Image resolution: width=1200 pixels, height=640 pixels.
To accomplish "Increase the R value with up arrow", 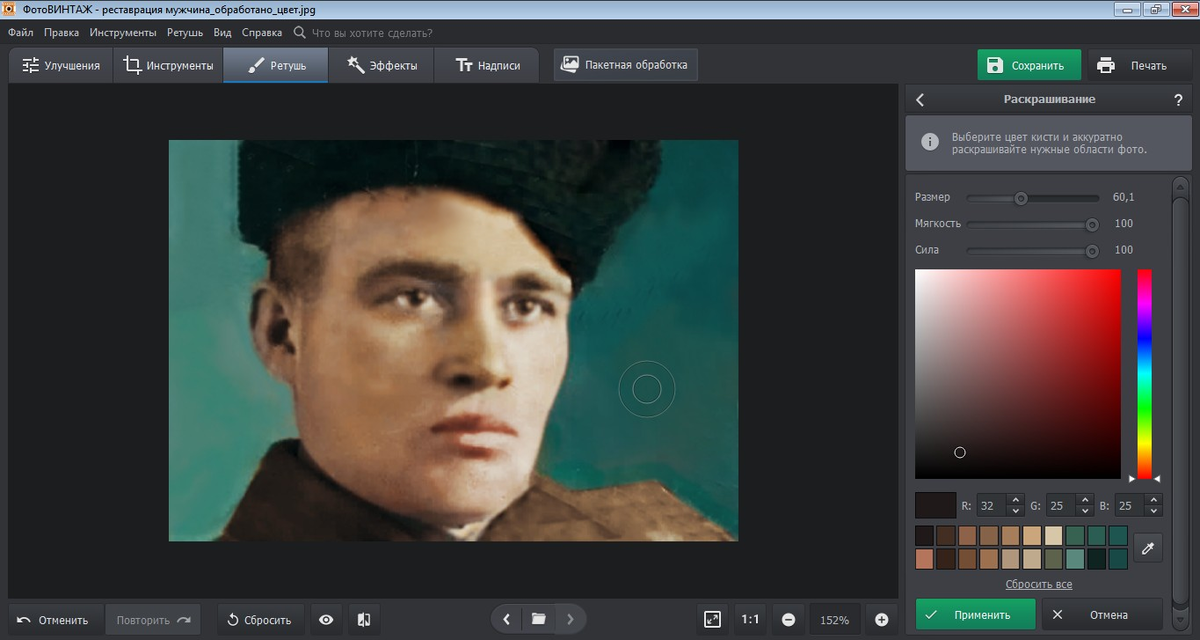I will coord(1016,500).
